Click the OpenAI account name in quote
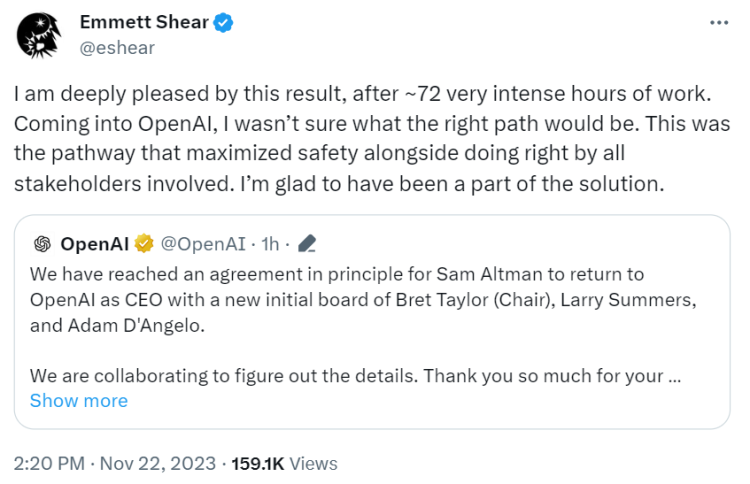 (98, 244)
